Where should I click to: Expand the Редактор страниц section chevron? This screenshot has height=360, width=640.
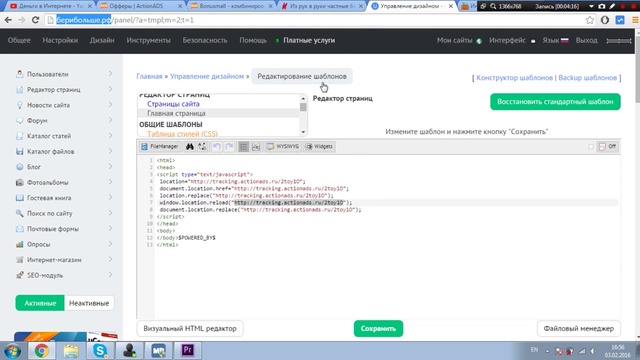pos(110,89)
